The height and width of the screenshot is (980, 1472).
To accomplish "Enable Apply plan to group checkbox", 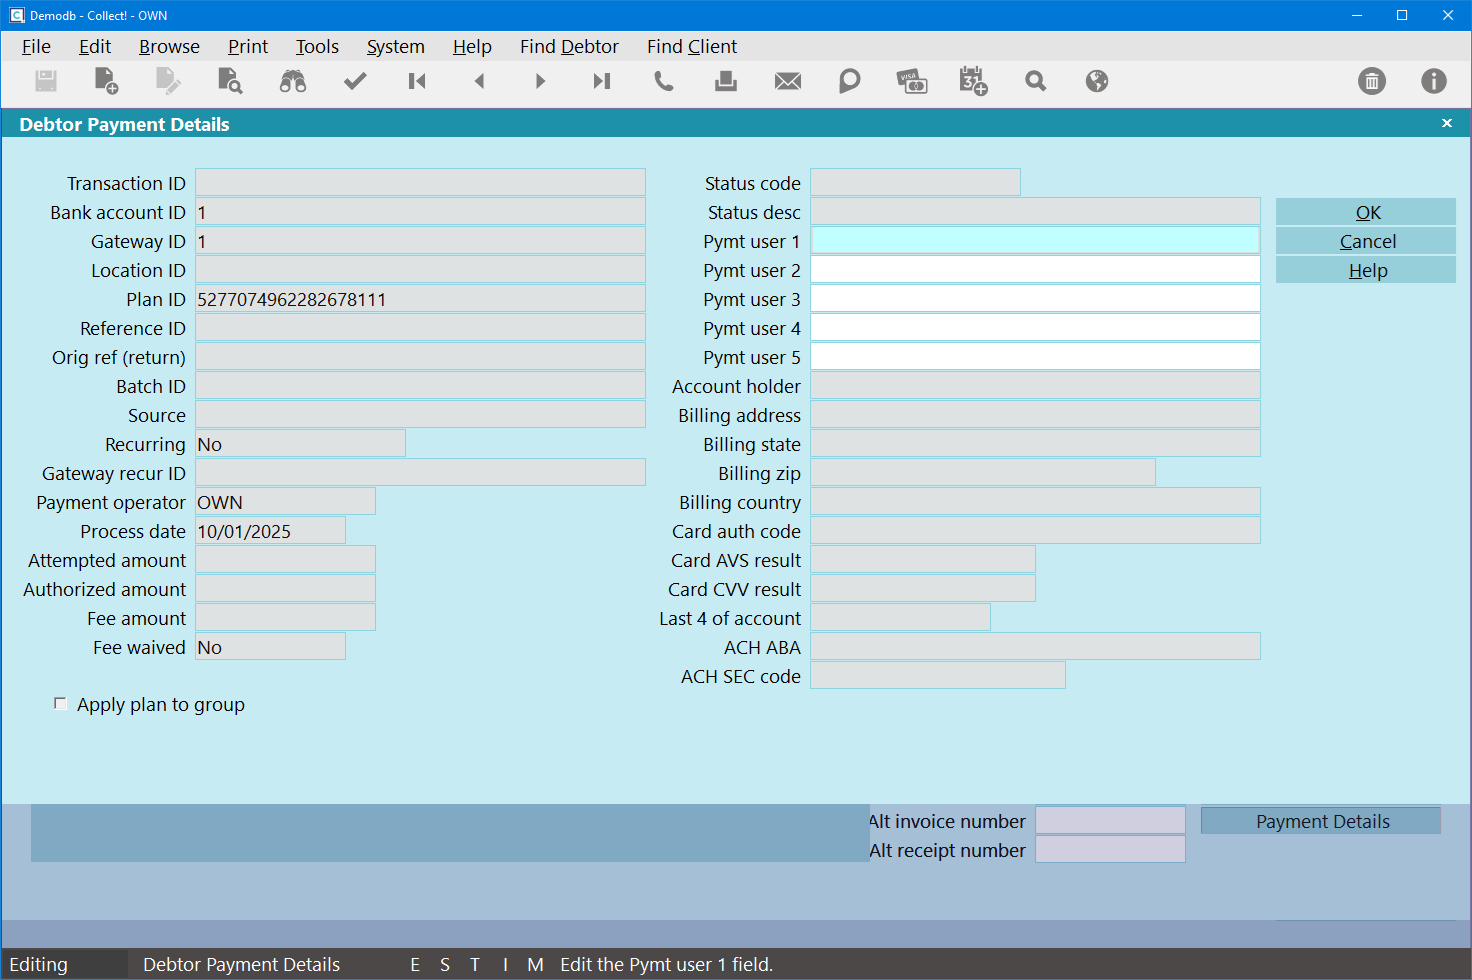I will coord(61,704).
